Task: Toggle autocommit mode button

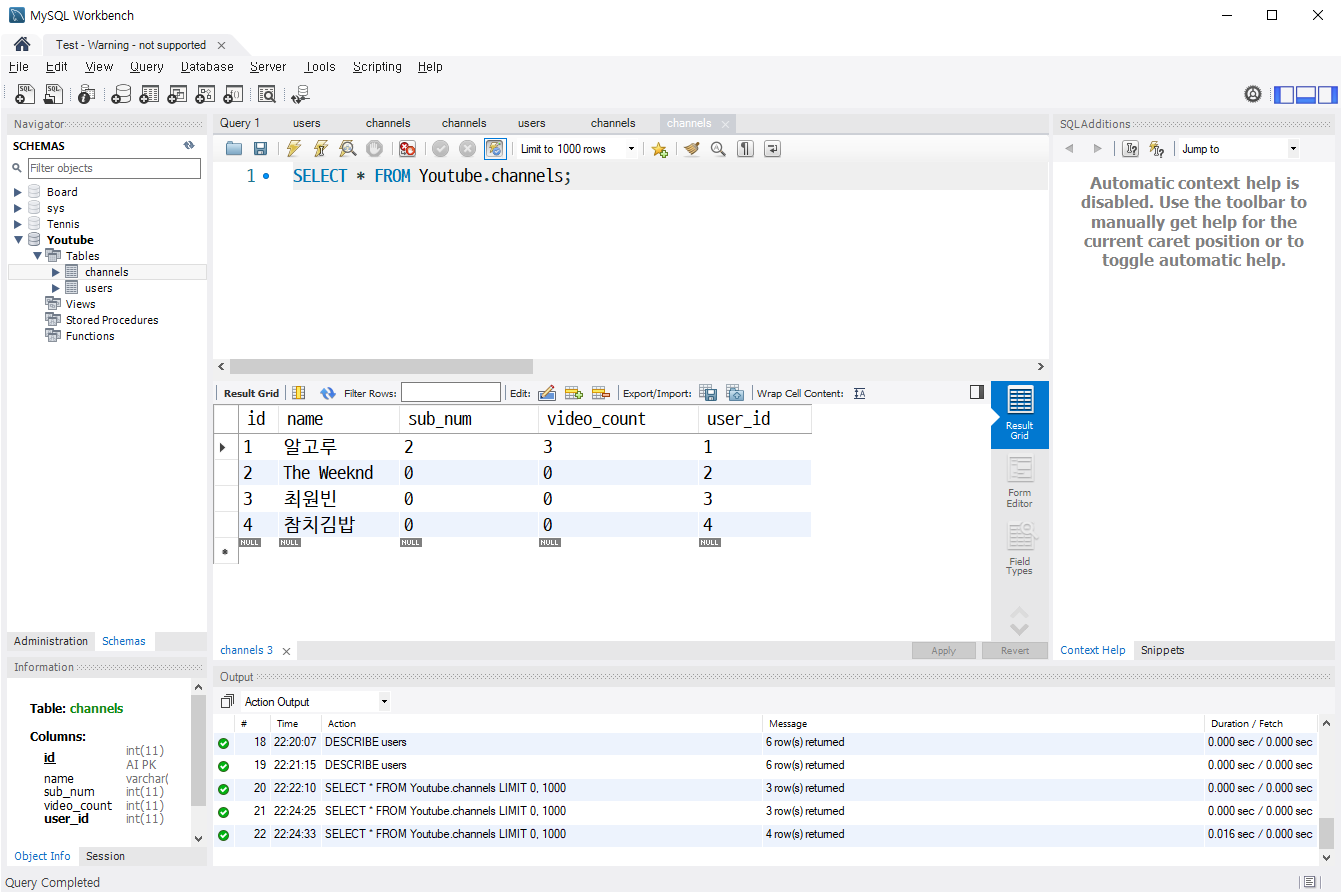Action: coord(495,149)
